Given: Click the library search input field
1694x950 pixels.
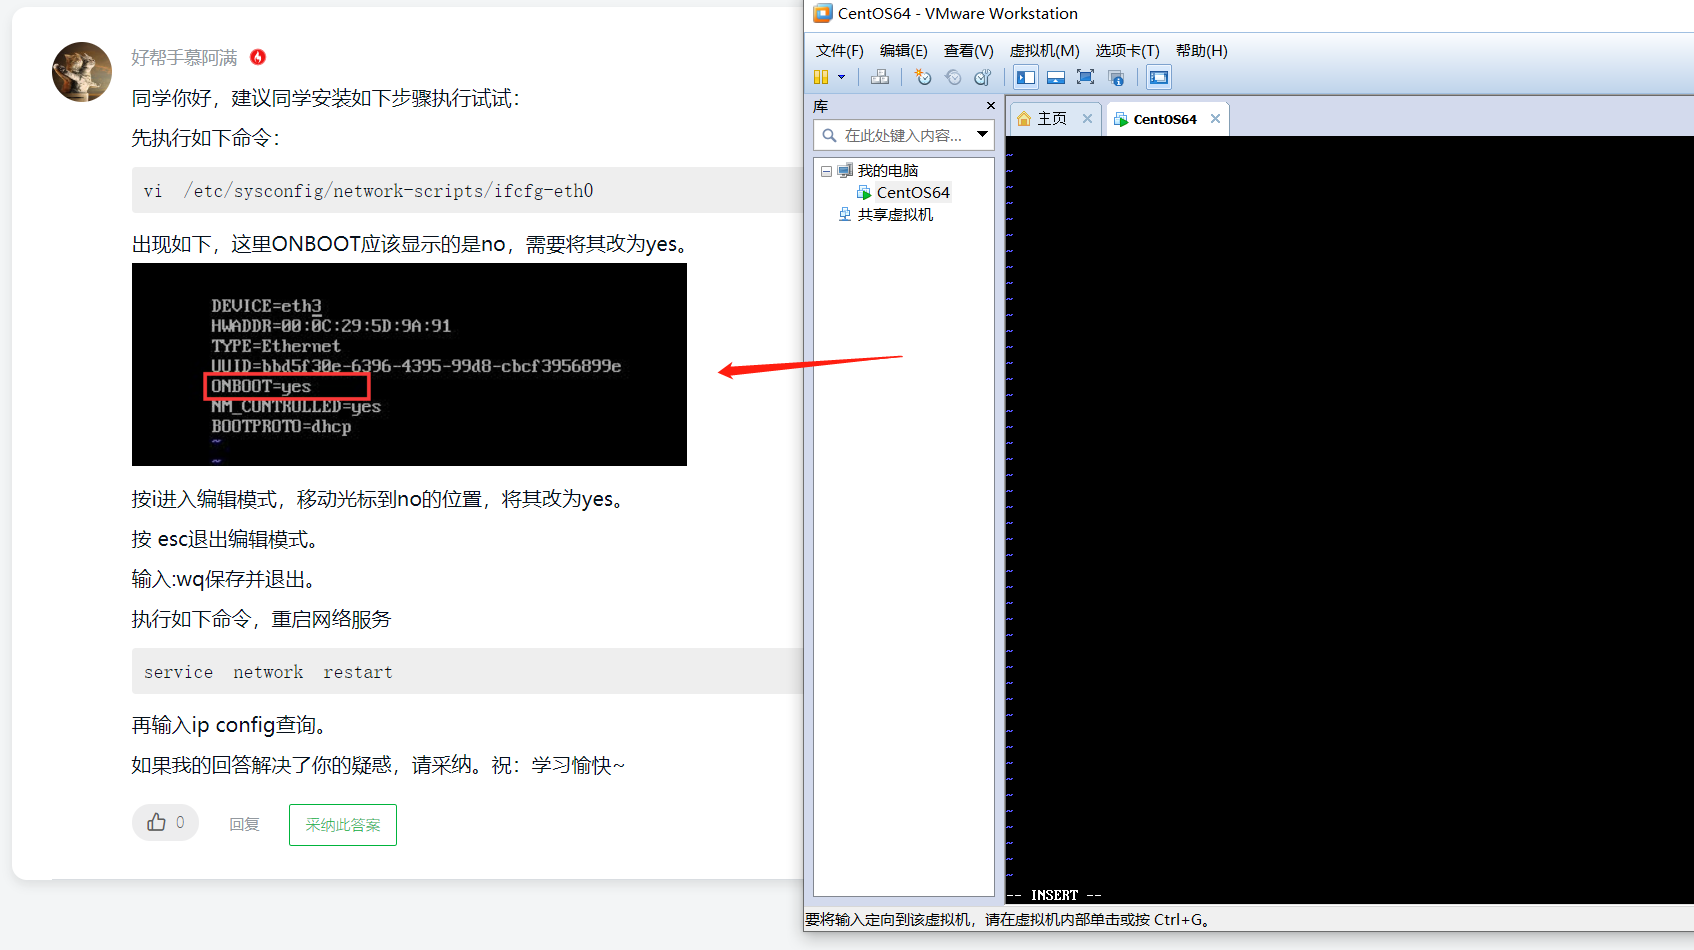Looking at the screenshot, I should [903, 135].
